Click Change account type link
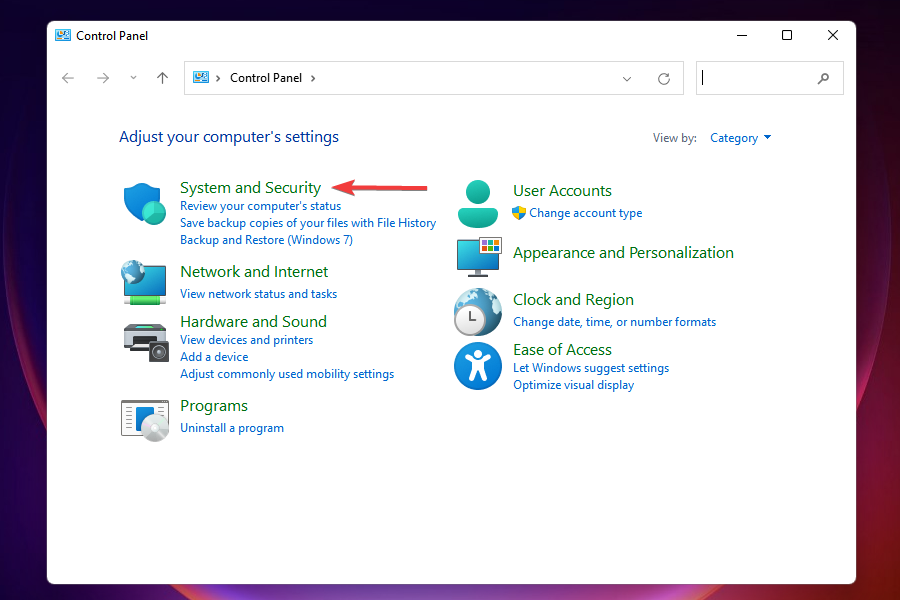900x600 pixels. (x=585, y=213)
